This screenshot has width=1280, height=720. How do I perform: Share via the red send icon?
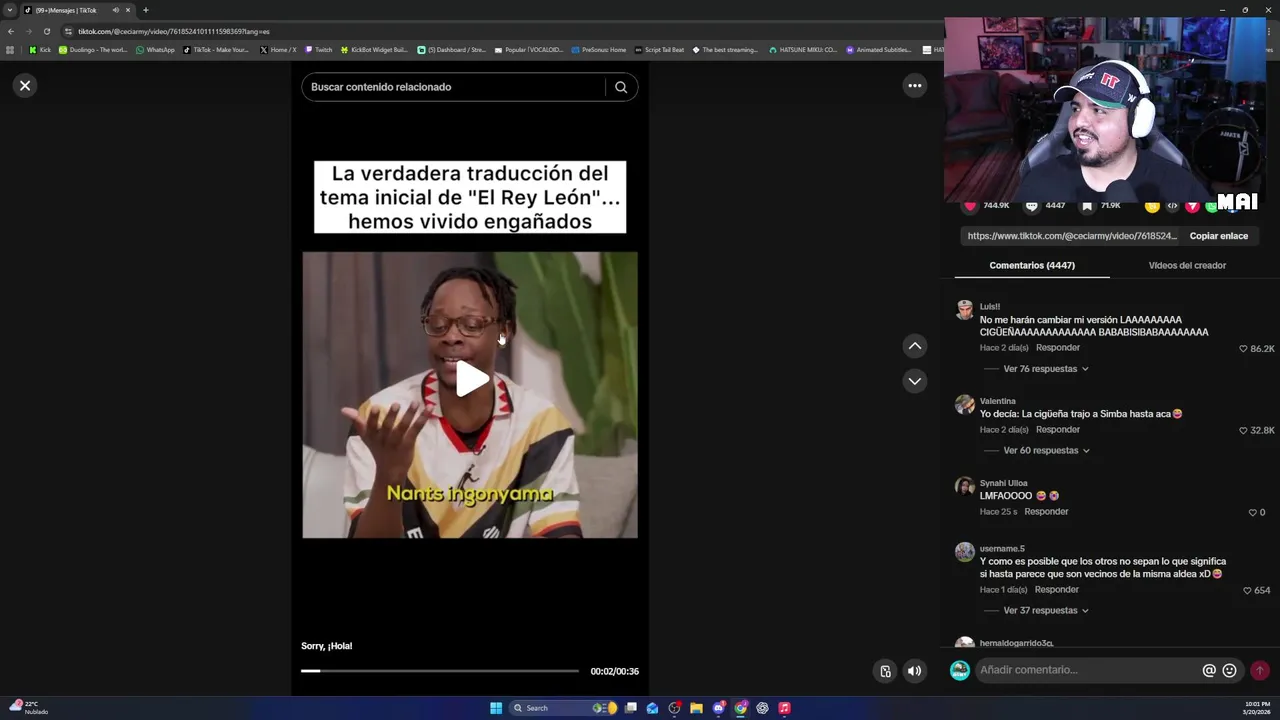point(1192,206)
